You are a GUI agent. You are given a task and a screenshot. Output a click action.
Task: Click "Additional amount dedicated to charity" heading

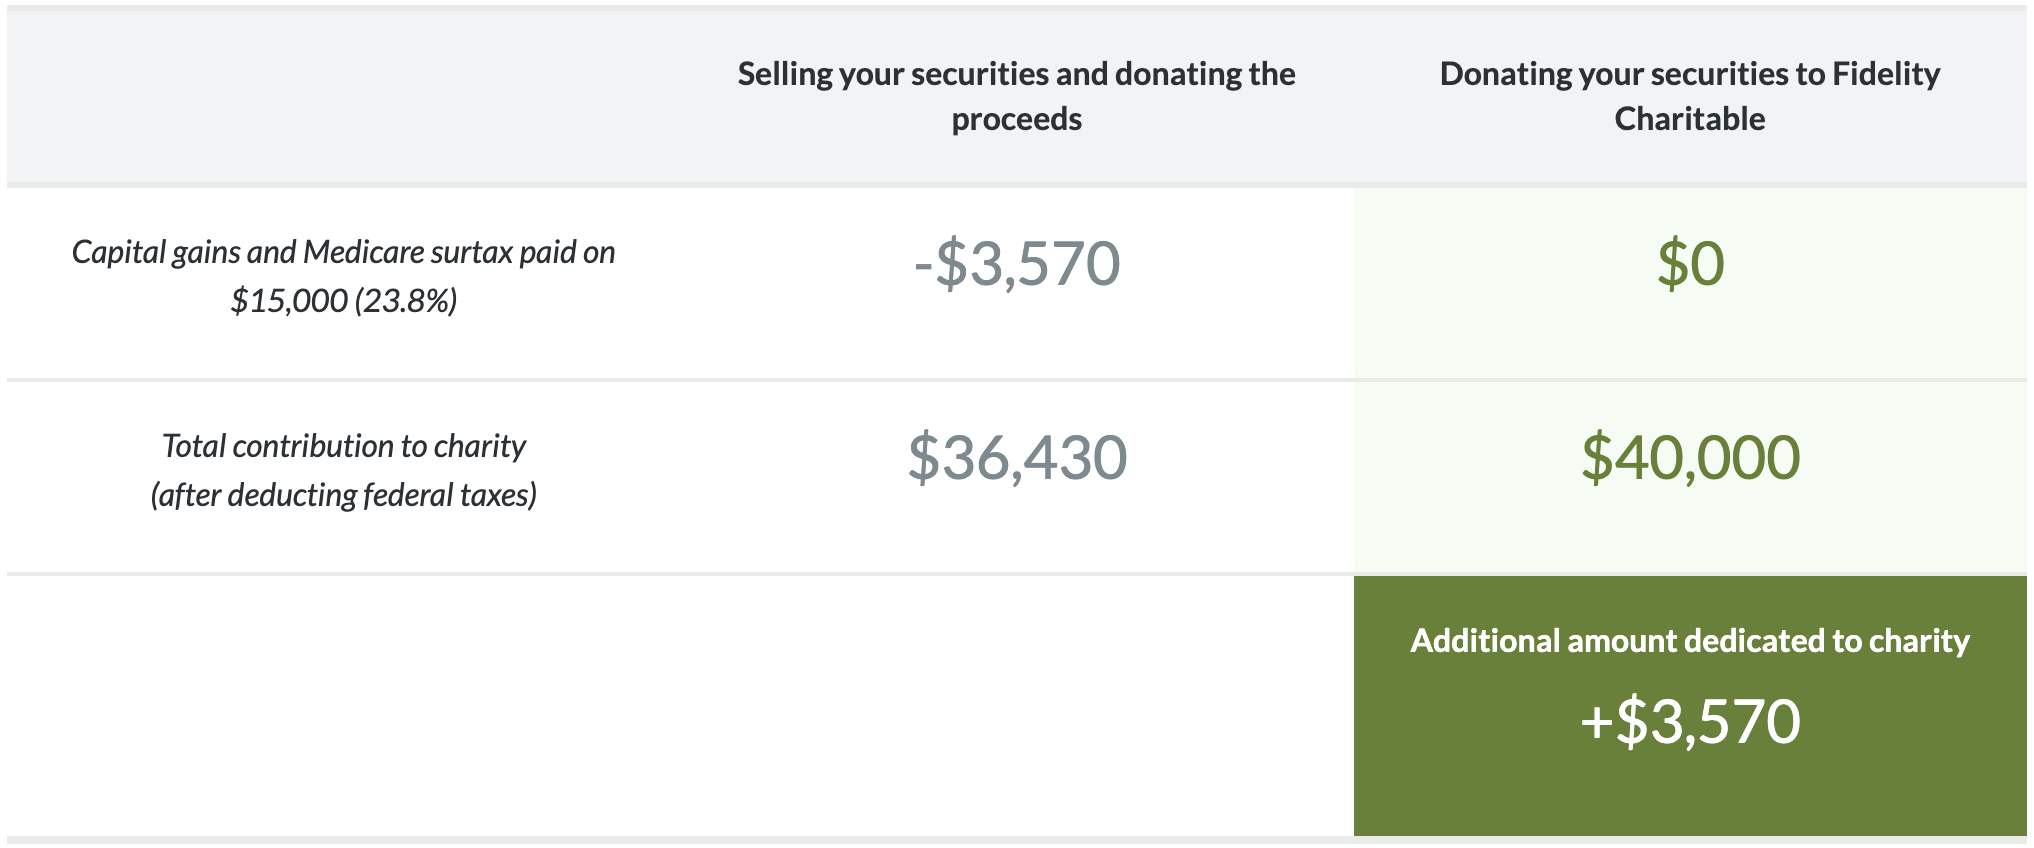(1689, 641)
